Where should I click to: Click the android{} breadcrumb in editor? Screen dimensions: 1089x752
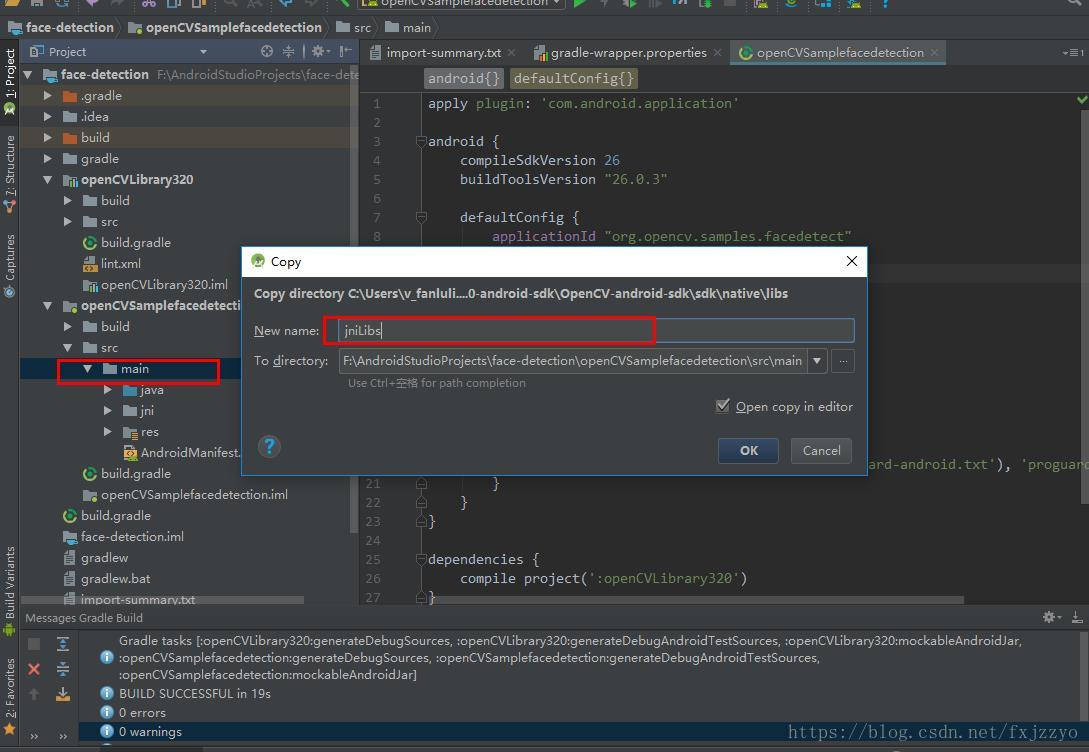464,78
